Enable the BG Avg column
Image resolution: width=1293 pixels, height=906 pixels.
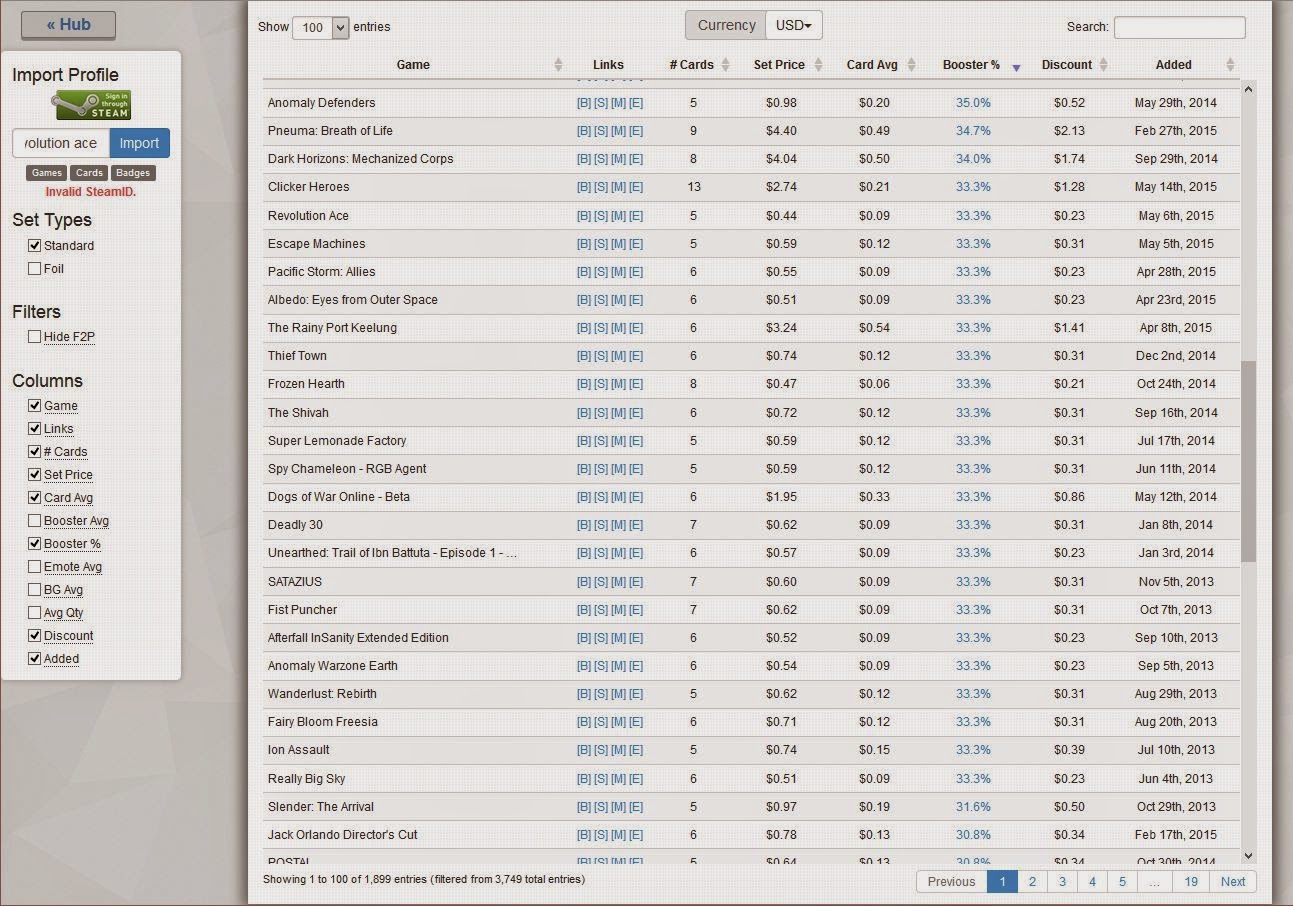pyautogui.click(x=35, y=590)
